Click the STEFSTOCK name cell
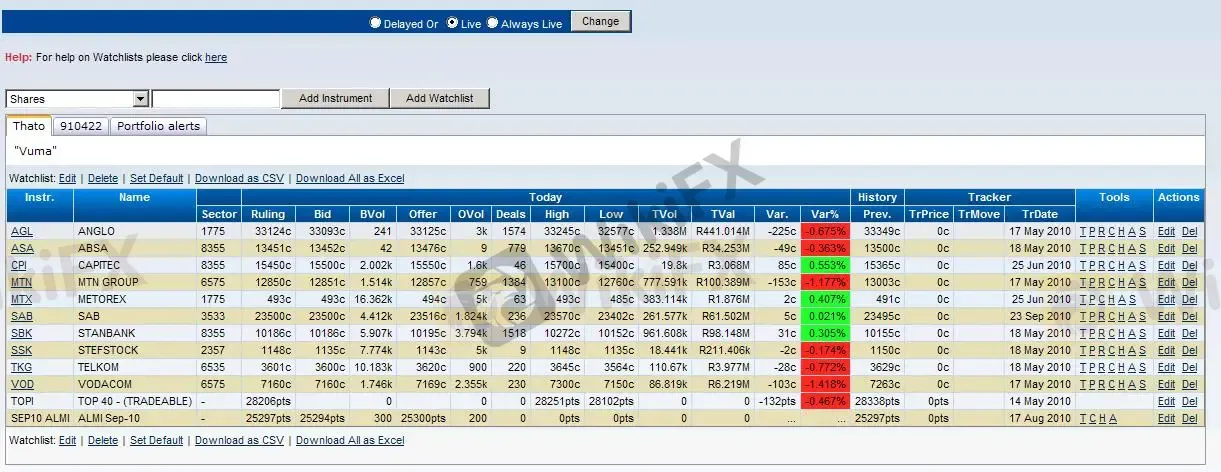 (135, 350)
